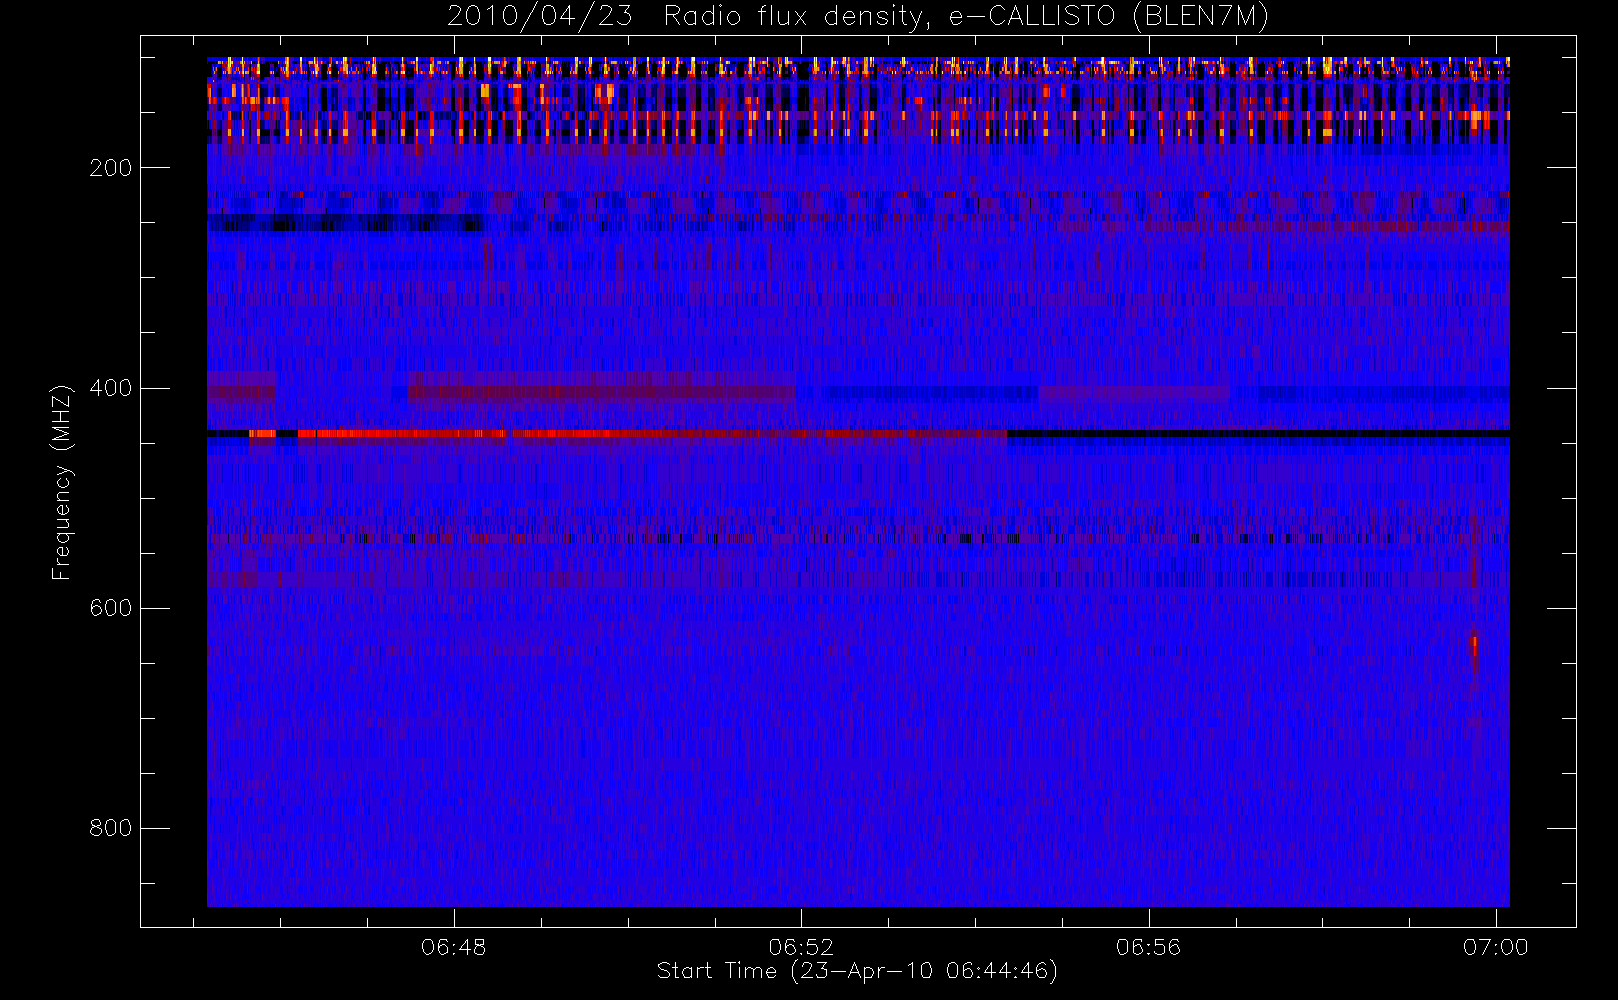Image resolution: width=1618 pixels, height=1000 pixels.
Task: Click the 06:48 time tick label
Action: tap(454, 947)
